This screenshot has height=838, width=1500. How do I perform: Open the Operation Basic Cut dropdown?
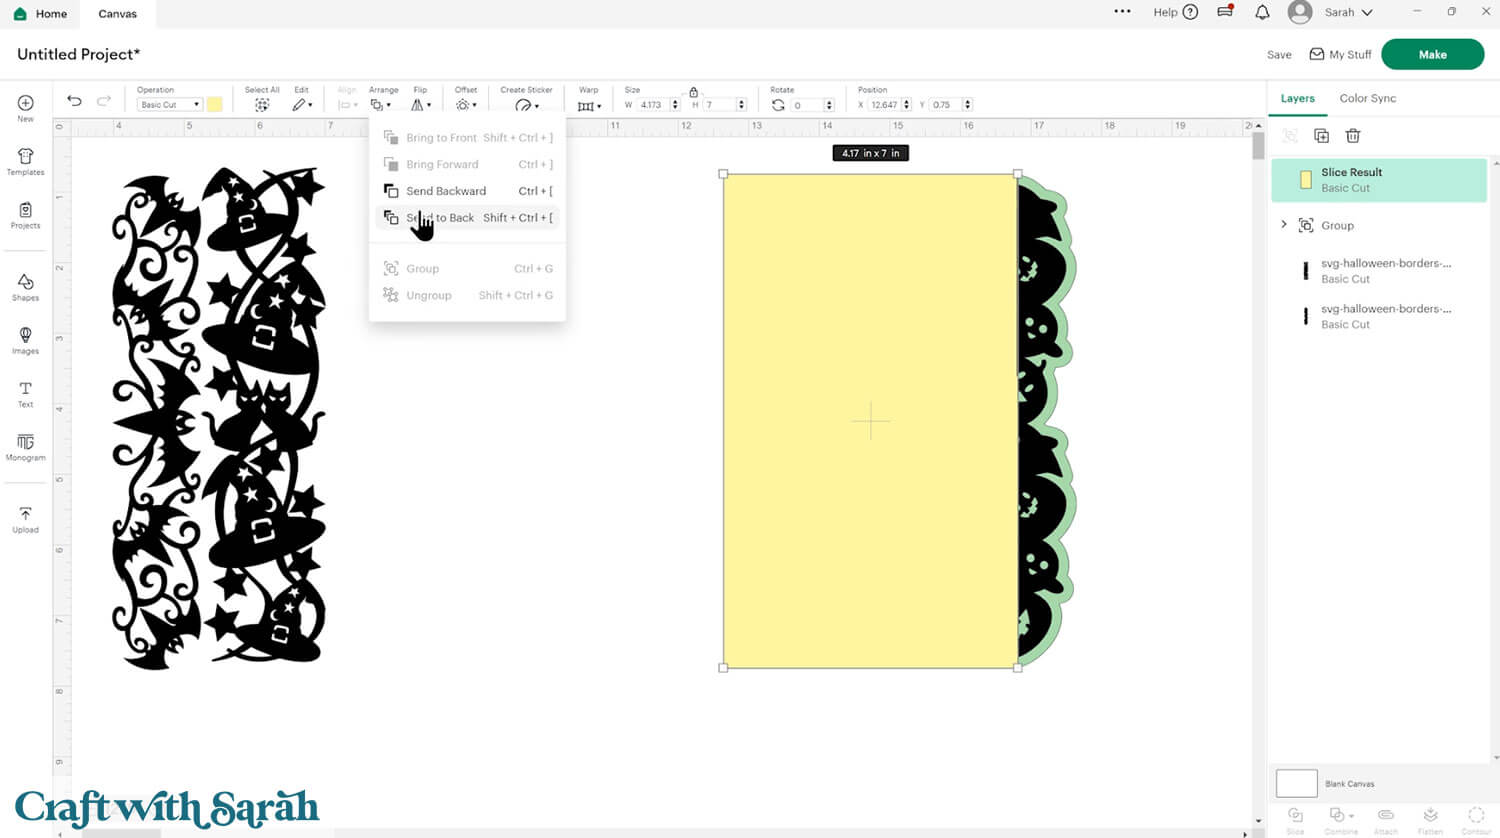[x=169, y=105]
